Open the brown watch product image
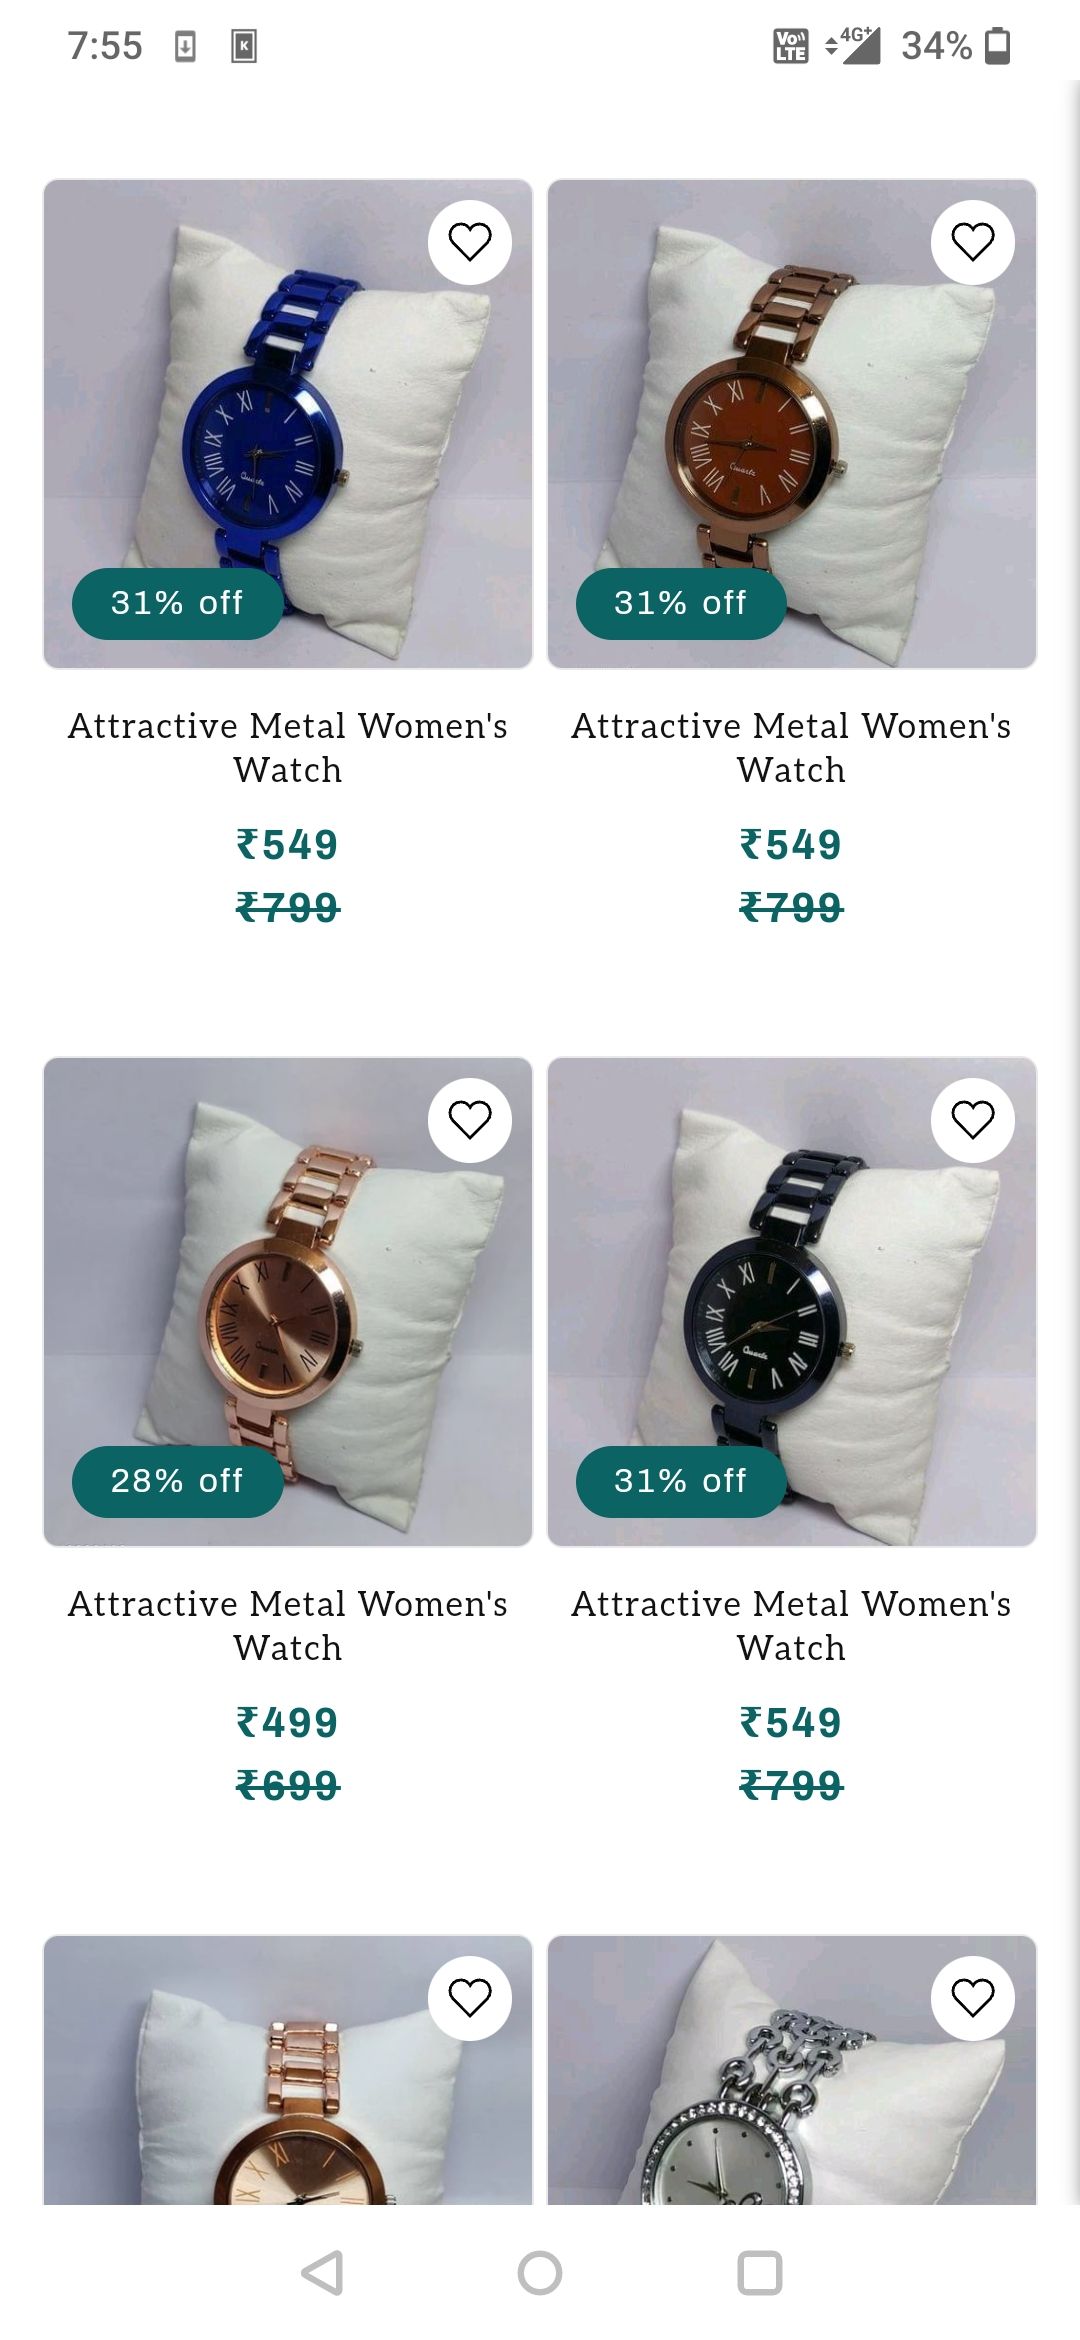 [792, 424]
